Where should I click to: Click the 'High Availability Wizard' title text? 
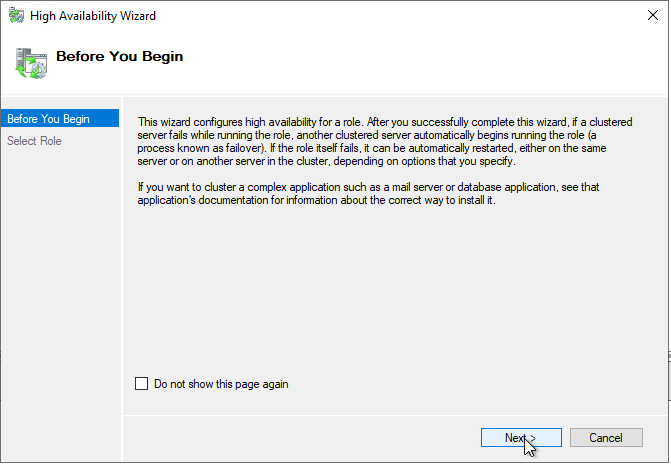click(x=93, y=16)
